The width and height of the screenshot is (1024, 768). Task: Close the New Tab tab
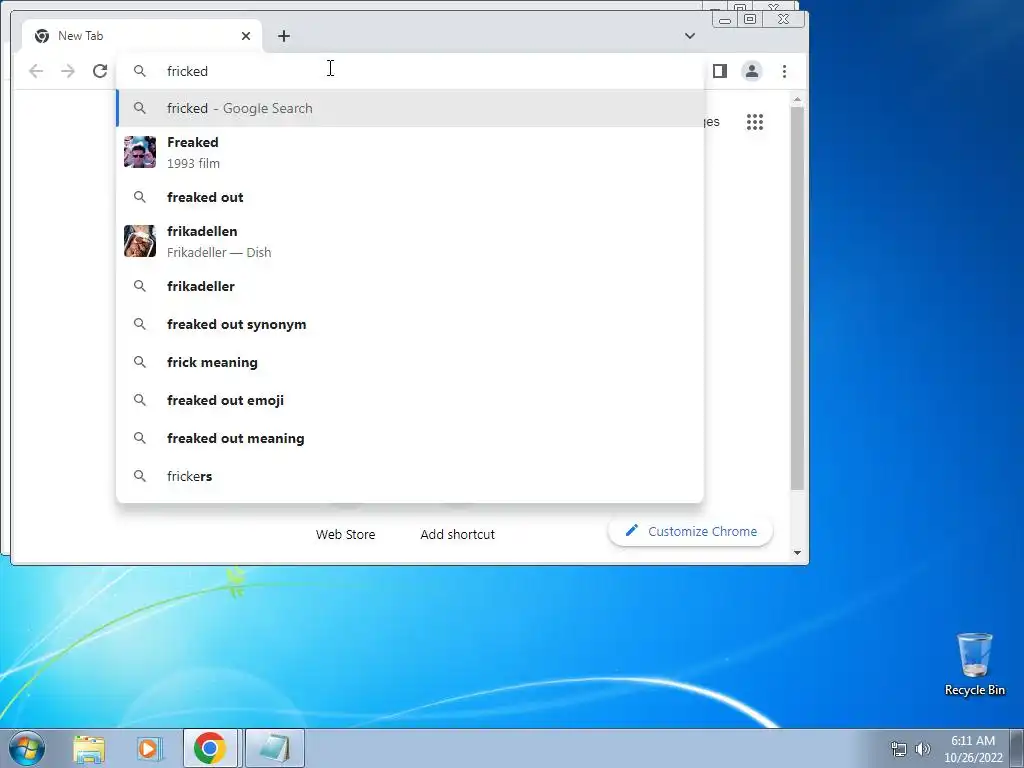tap(246, 36)
